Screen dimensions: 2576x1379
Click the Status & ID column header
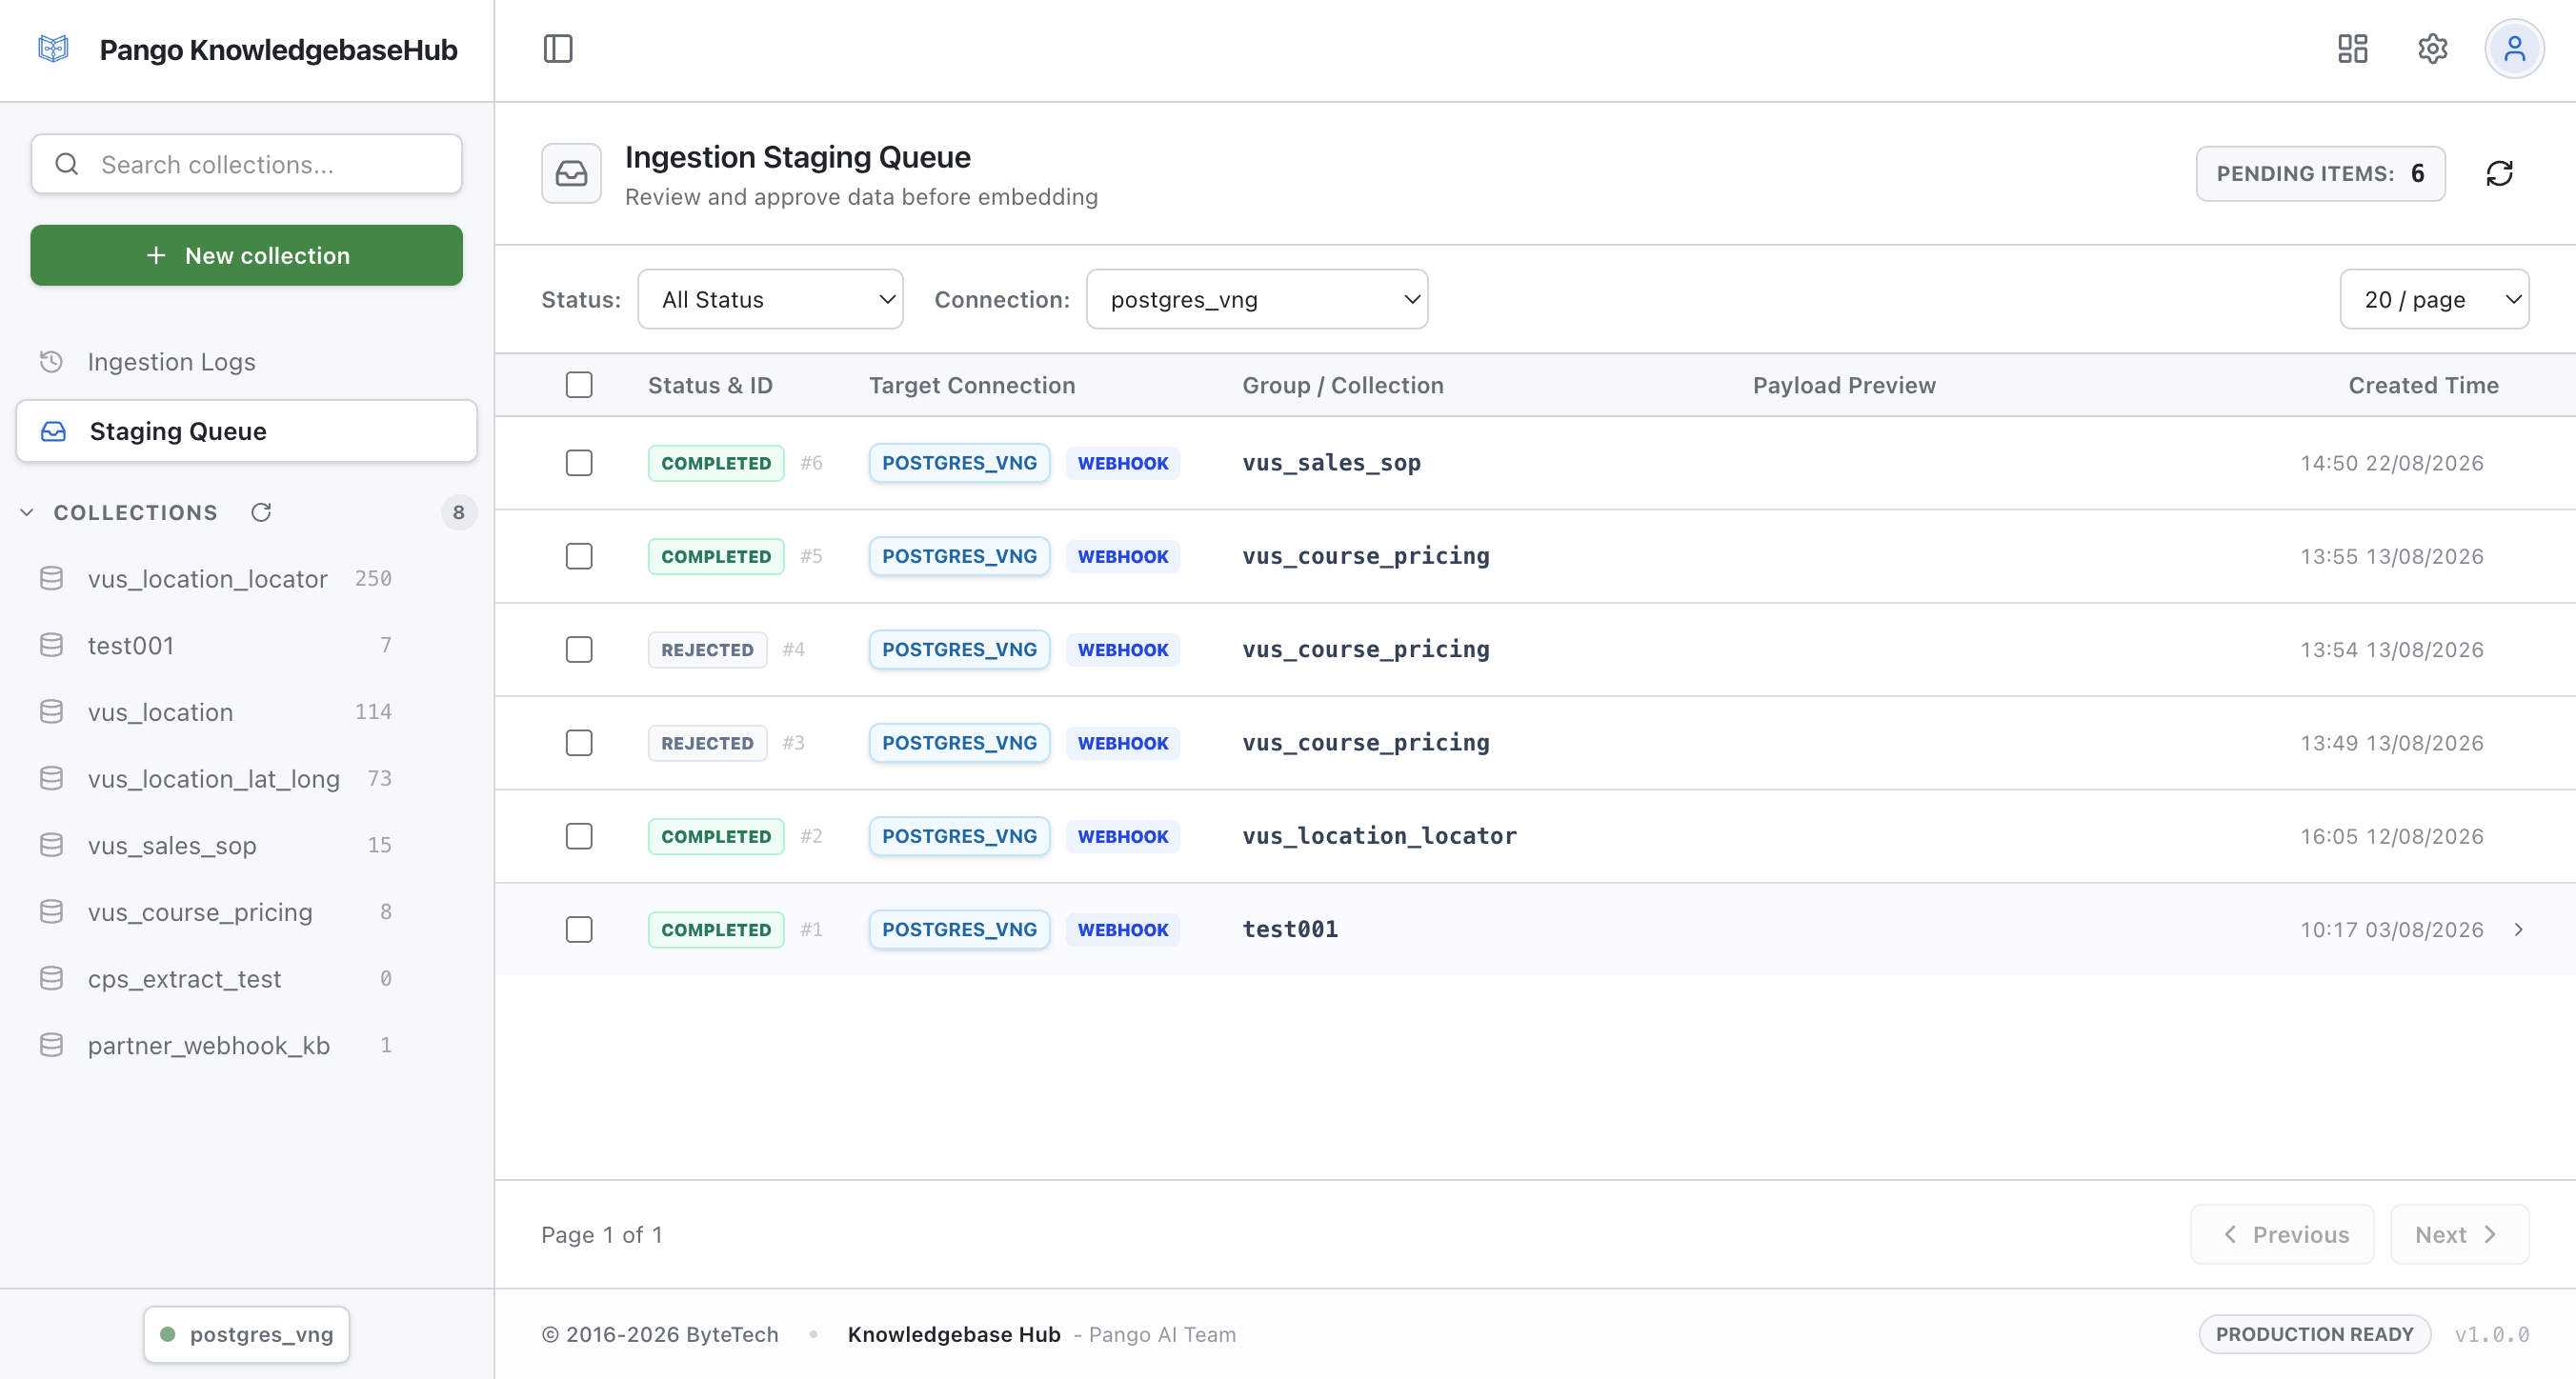point(710,385)
